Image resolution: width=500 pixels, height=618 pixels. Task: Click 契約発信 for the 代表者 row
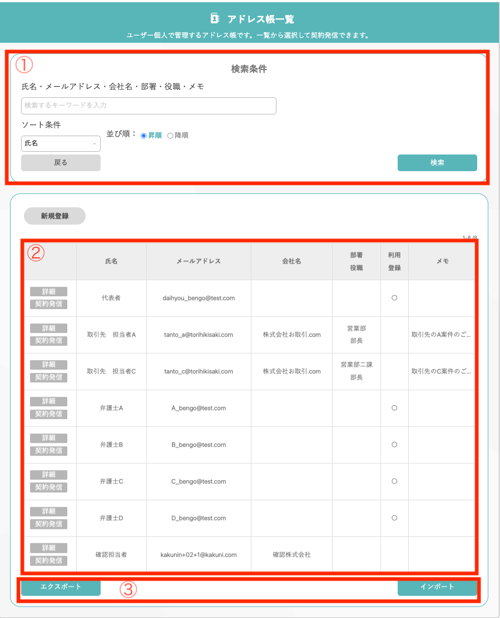coord(48,304)
